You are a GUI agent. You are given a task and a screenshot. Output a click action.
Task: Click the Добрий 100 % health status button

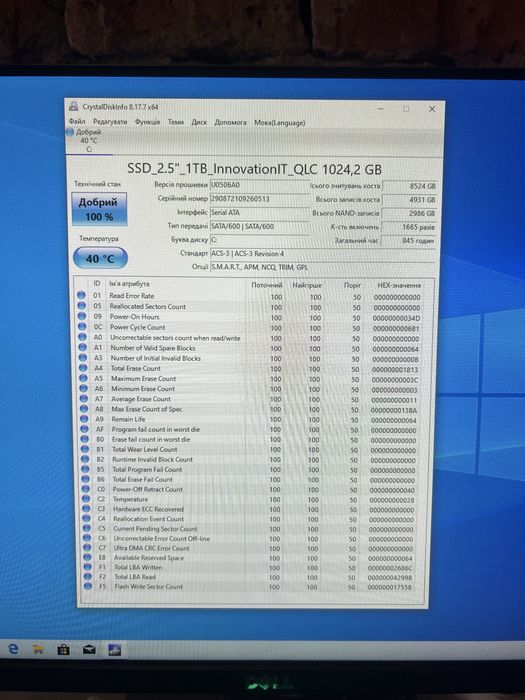pyautogui.click(x=99, y=209)
